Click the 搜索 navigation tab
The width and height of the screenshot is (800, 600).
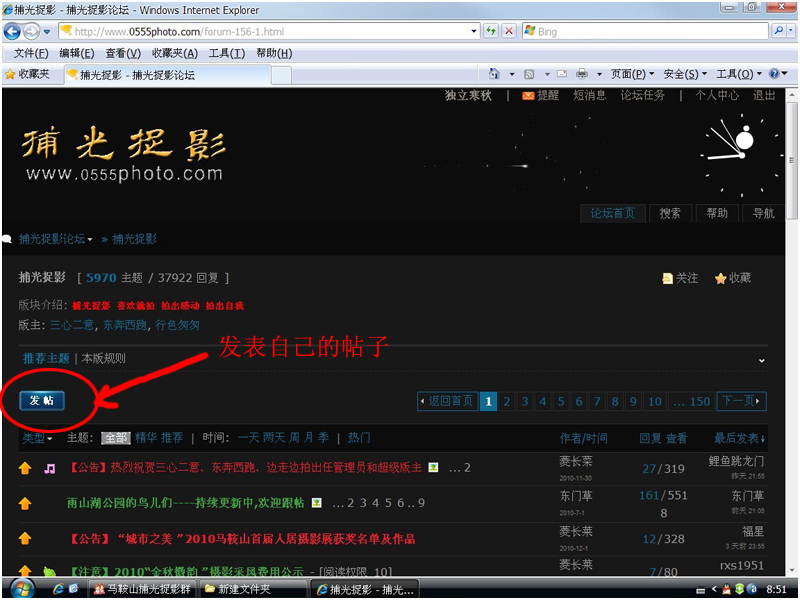670,213
